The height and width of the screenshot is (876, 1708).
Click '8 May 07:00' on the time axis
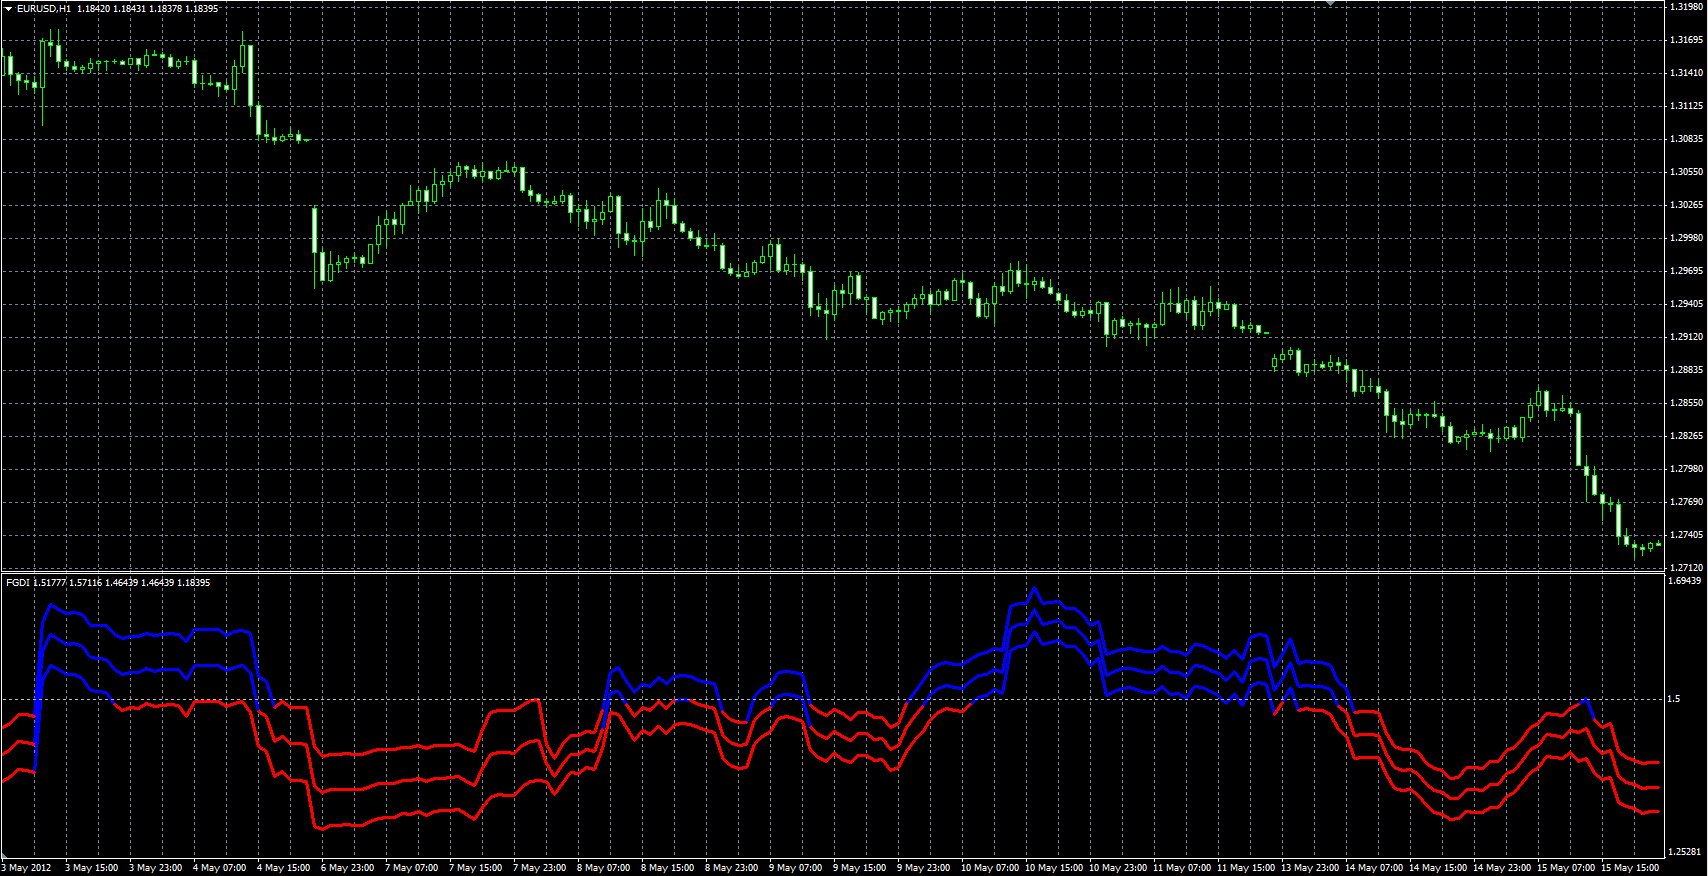pos(603,868)
